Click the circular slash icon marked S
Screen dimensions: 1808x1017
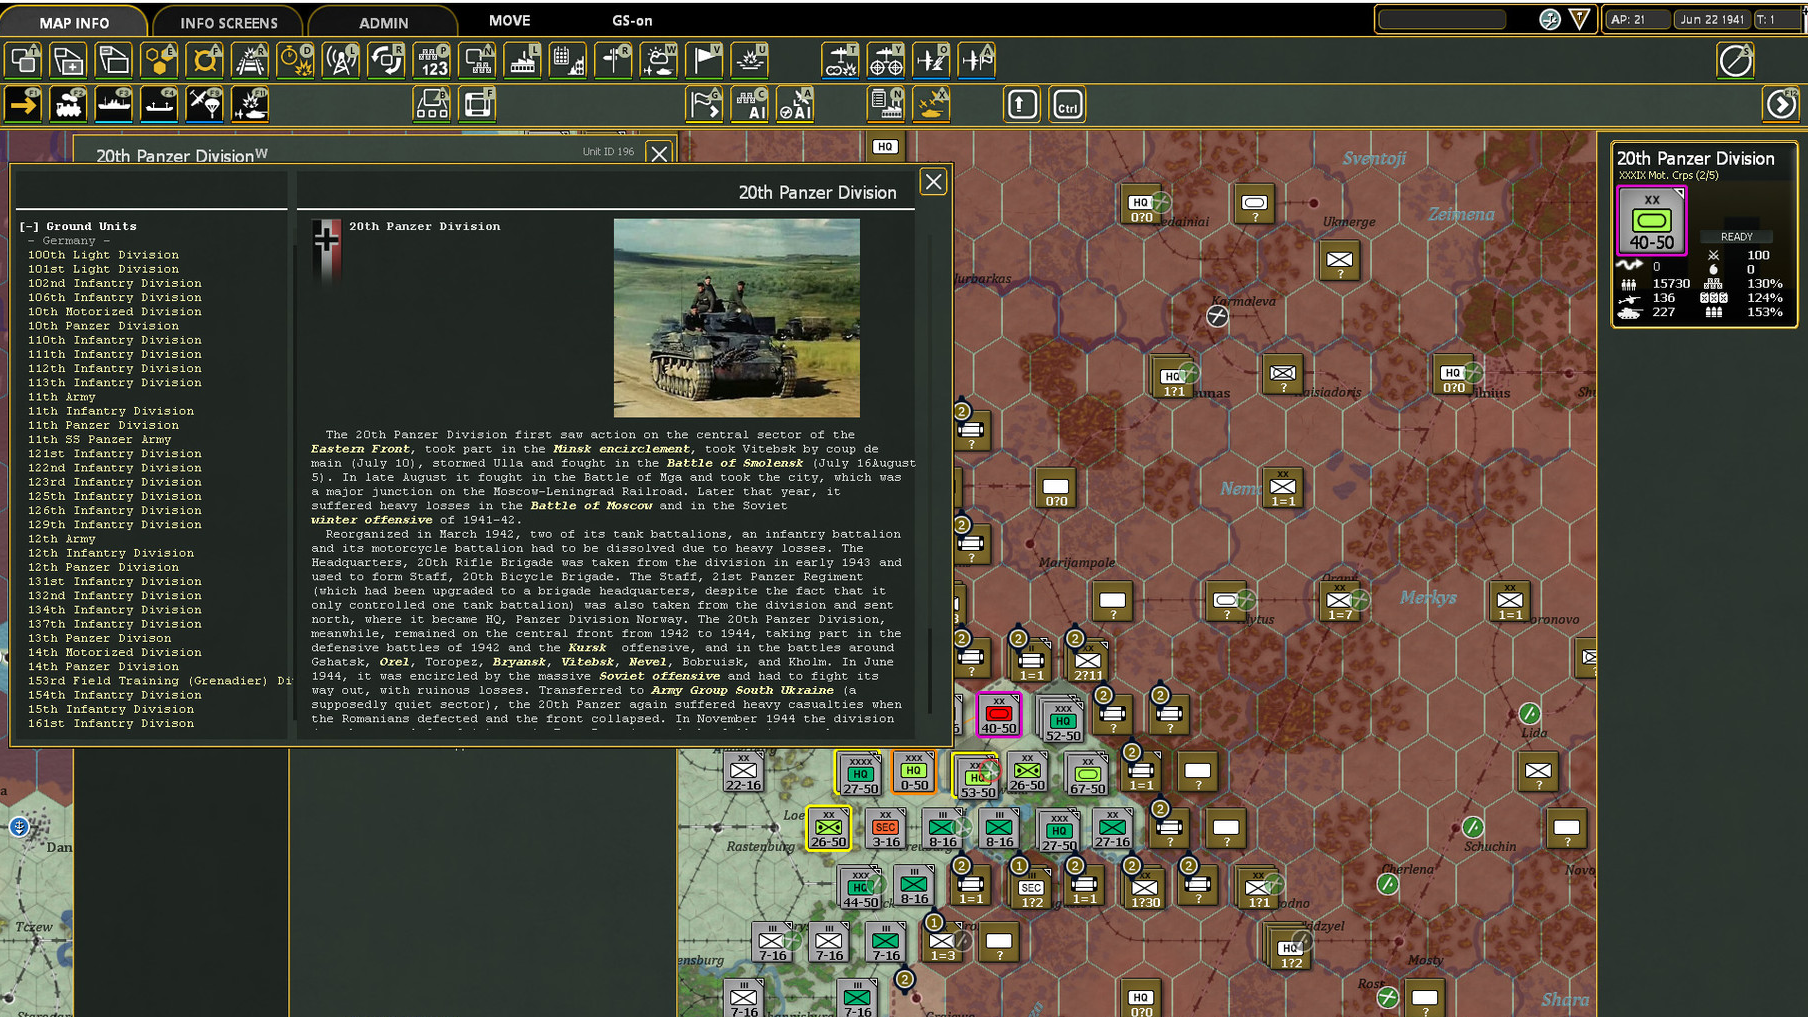[x=1736, y=60]
